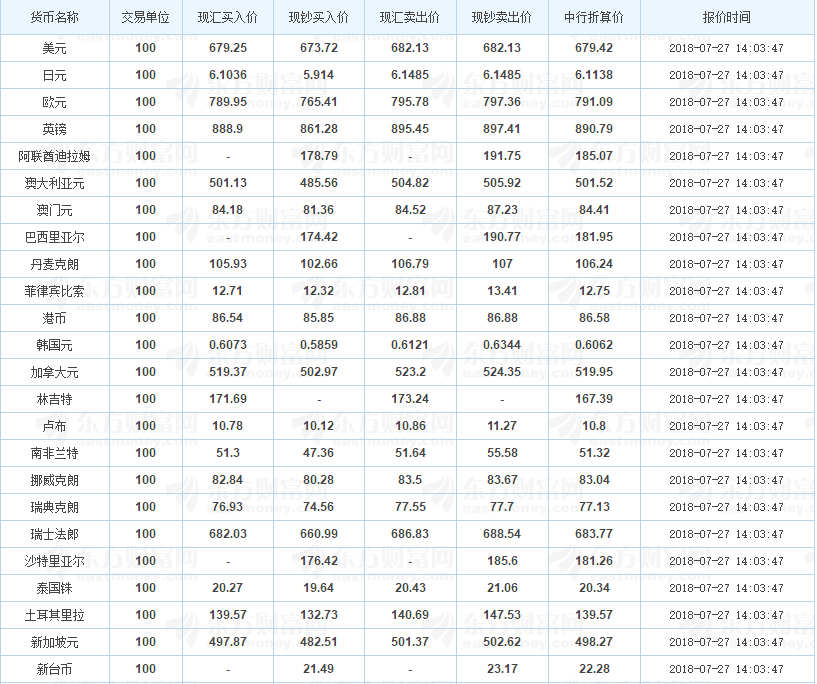Click the 现钞卖出价 column header
817x684 pixels.
coord(502,18)
